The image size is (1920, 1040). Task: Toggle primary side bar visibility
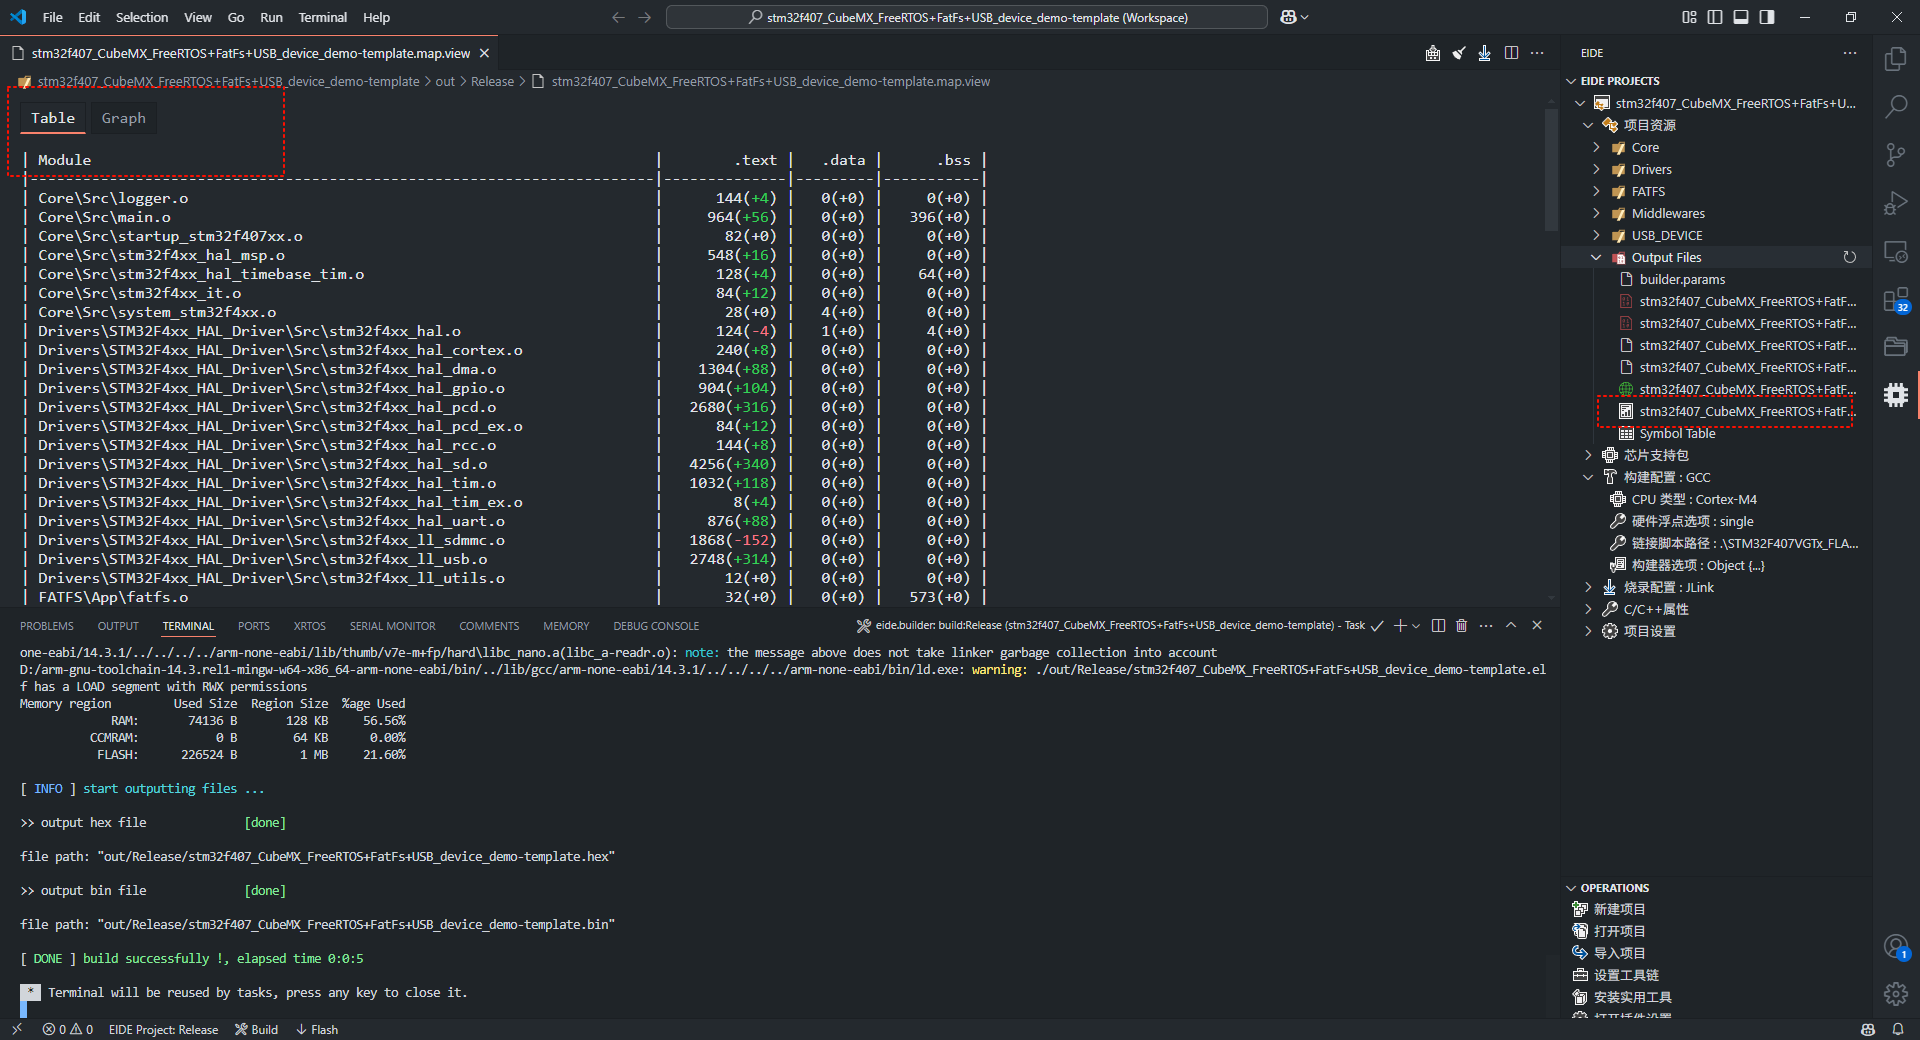(x=1715, y=17)
